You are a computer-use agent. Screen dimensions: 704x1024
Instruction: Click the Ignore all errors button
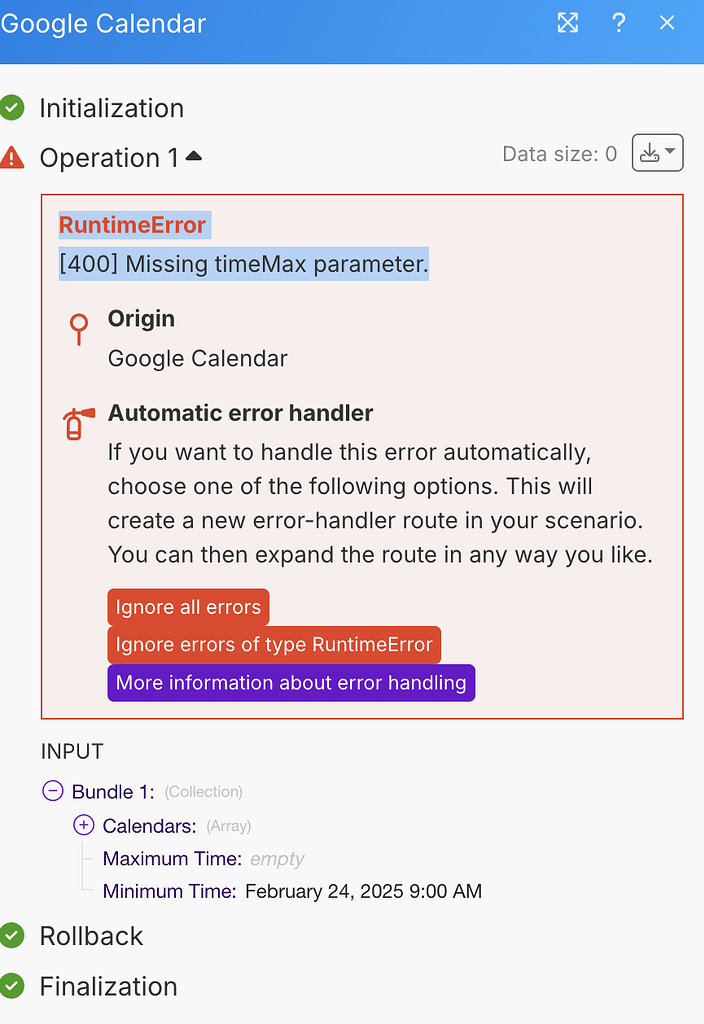pyautogui.click(x=188, y=607)
